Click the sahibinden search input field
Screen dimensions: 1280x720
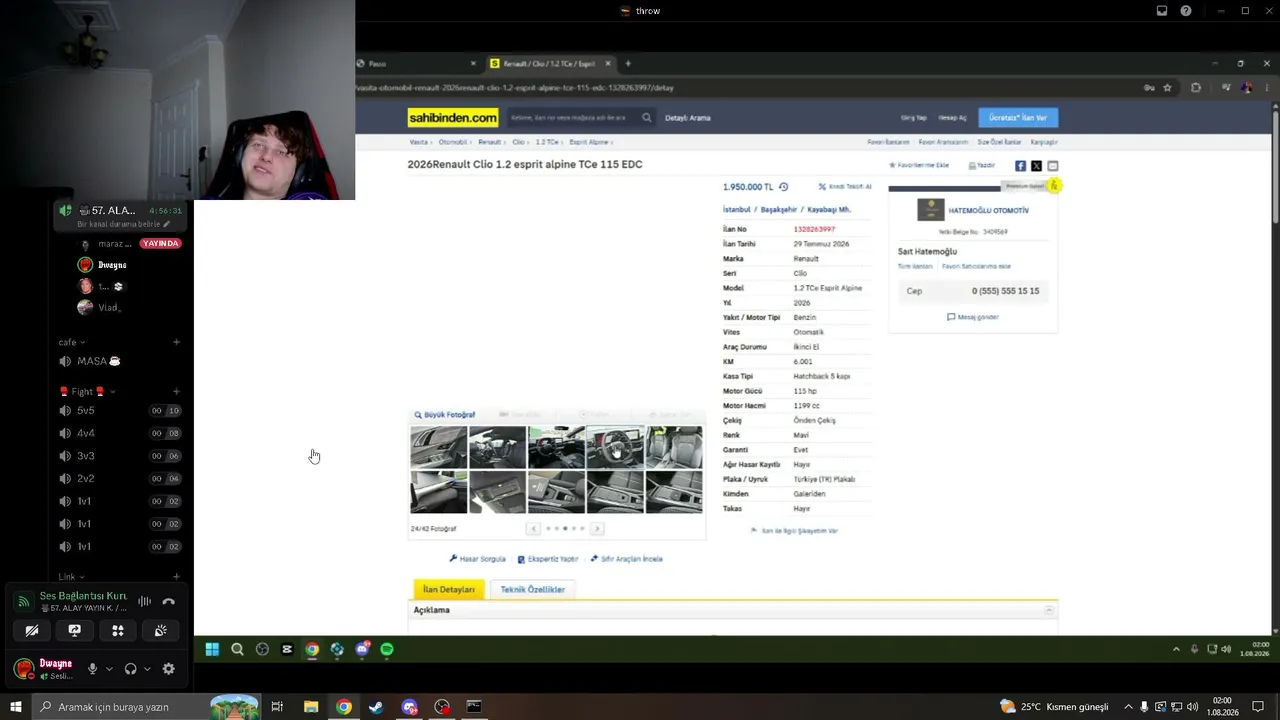572,118
